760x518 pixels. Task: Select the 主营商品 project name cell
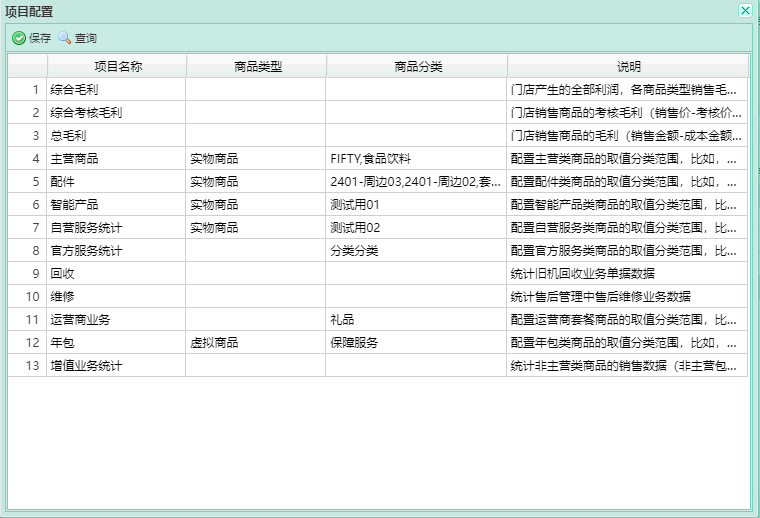tap(116, 158)
